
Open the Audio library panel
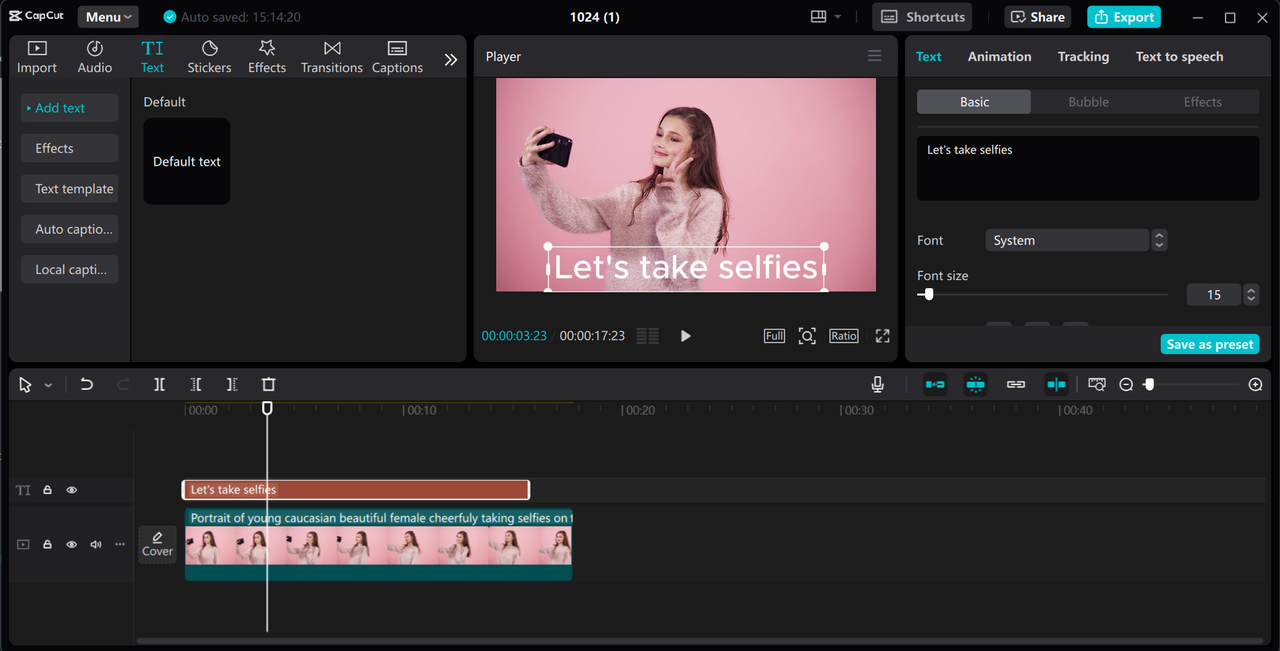95,57
